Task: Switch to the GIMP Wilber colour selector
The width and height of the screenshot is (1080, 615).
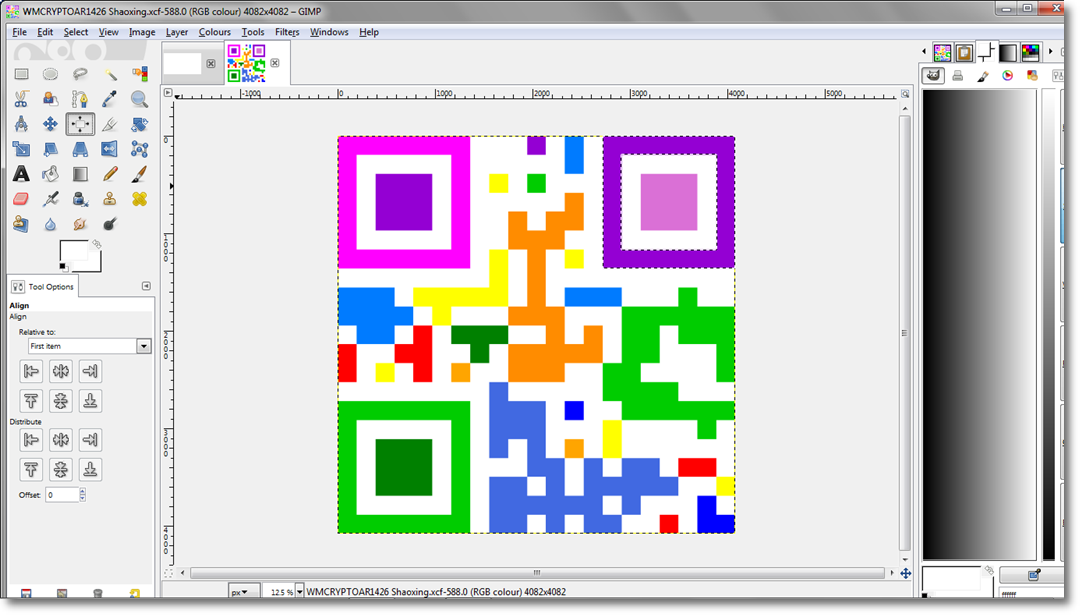Action: [933, 76]
